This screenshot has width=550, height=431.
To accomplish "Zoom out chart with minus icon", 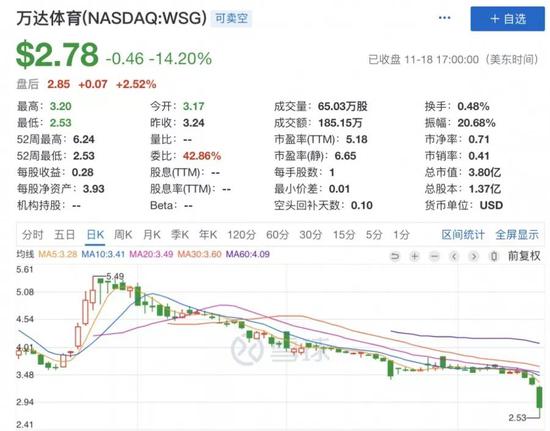I will pyautogui.click(x=434, y=257).
